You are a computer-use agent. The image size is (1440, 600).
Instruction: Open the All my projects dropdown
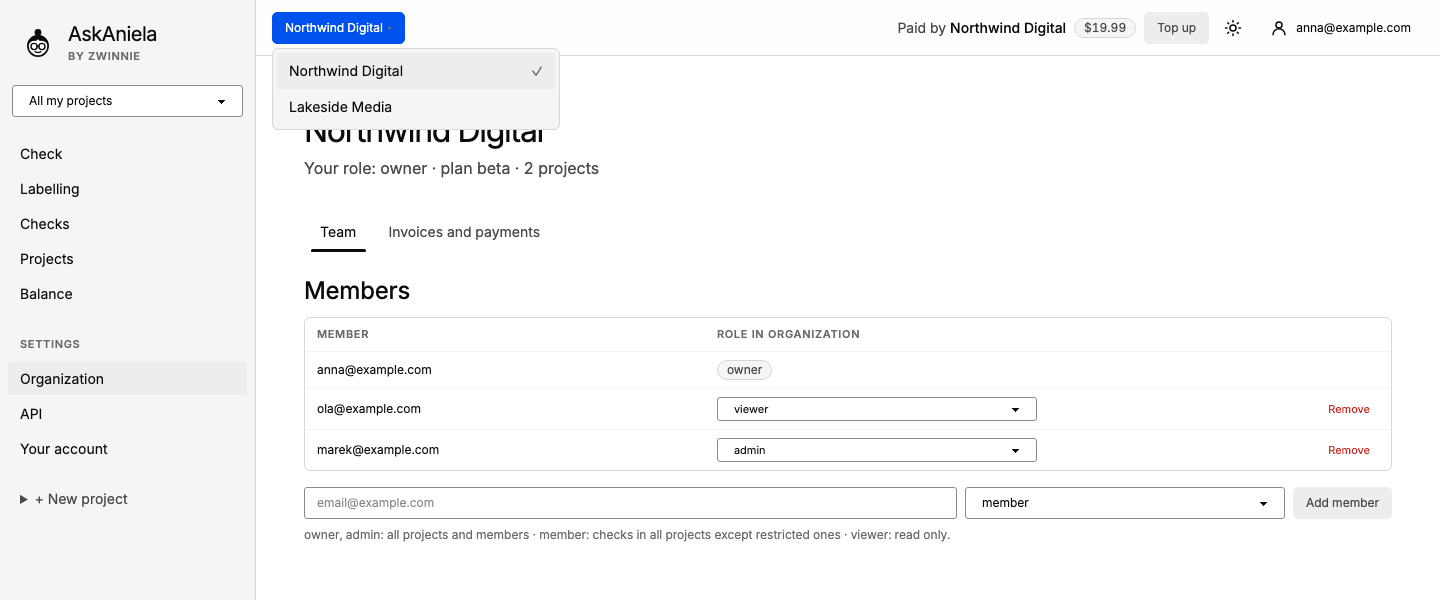tap(127, 101)
